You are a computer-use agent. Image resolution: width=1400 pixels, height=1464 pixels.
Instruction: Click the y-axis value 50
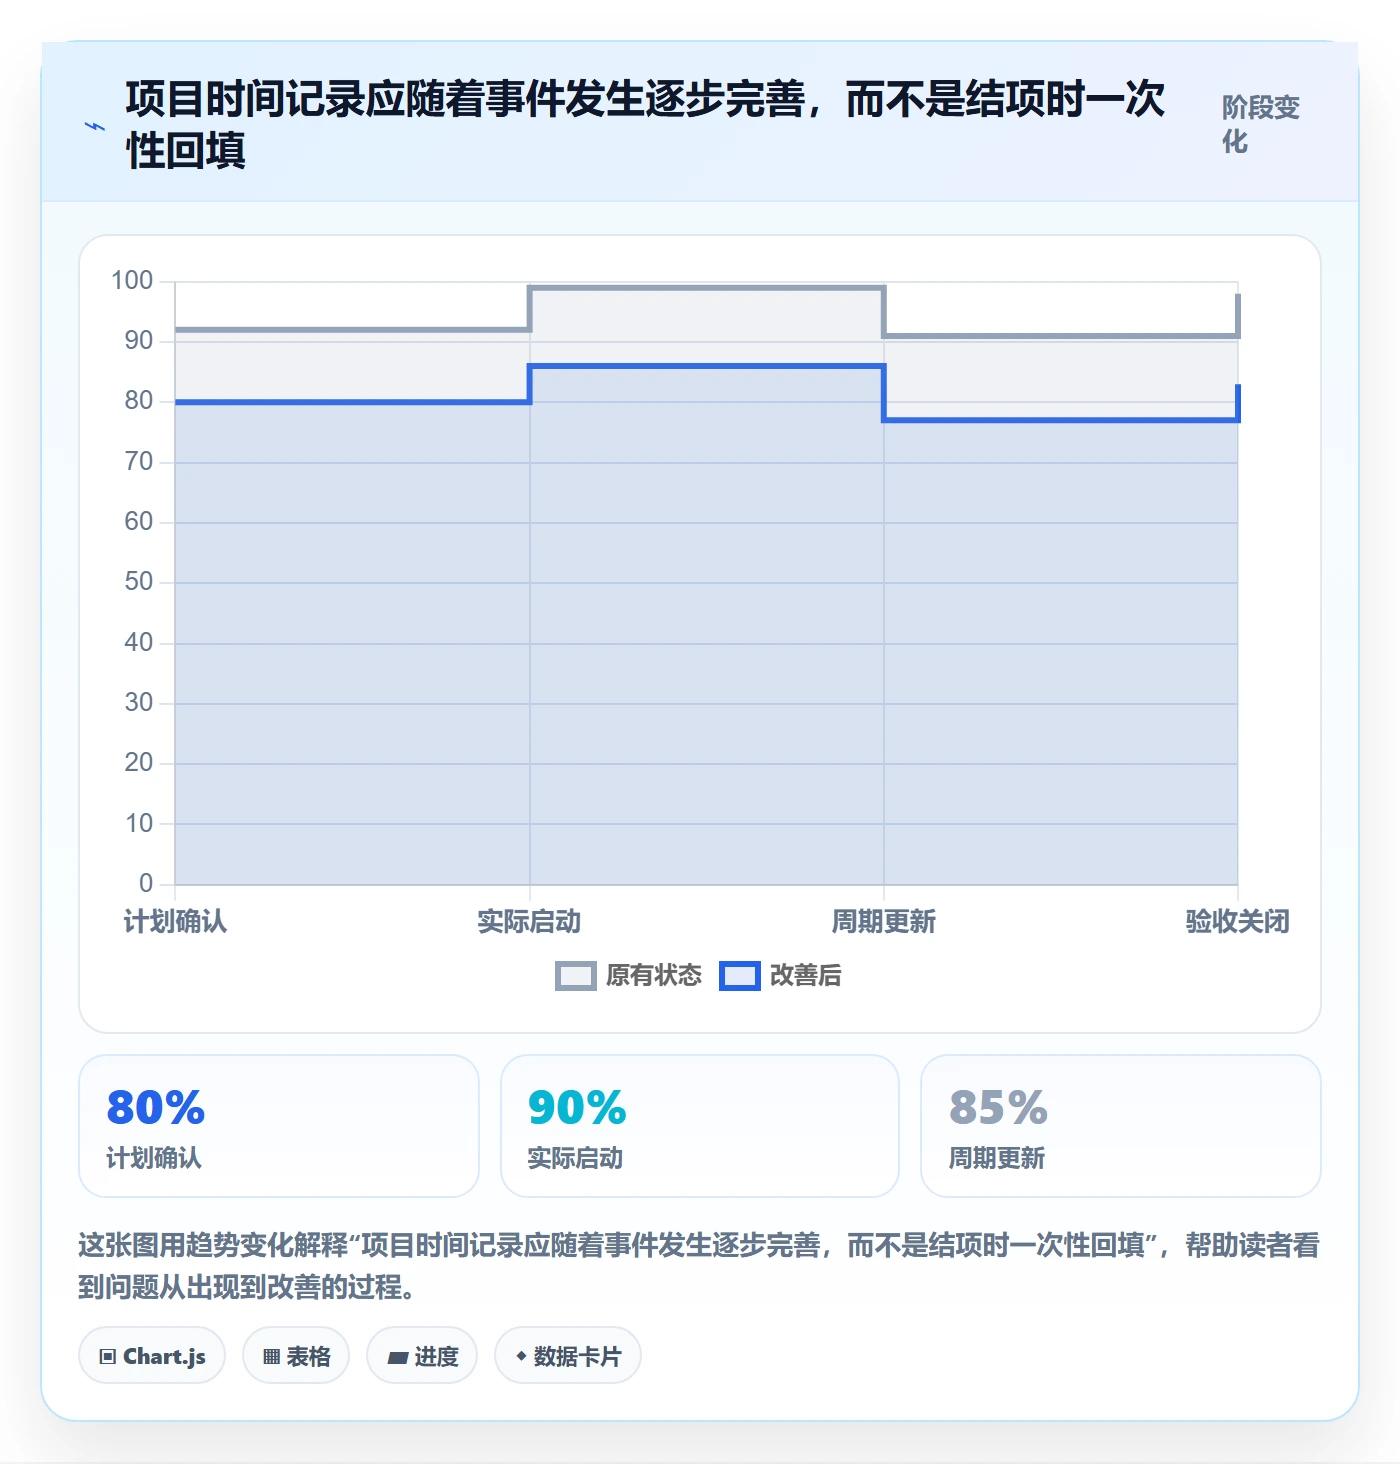pyautogui.click(x=139, y=581)
